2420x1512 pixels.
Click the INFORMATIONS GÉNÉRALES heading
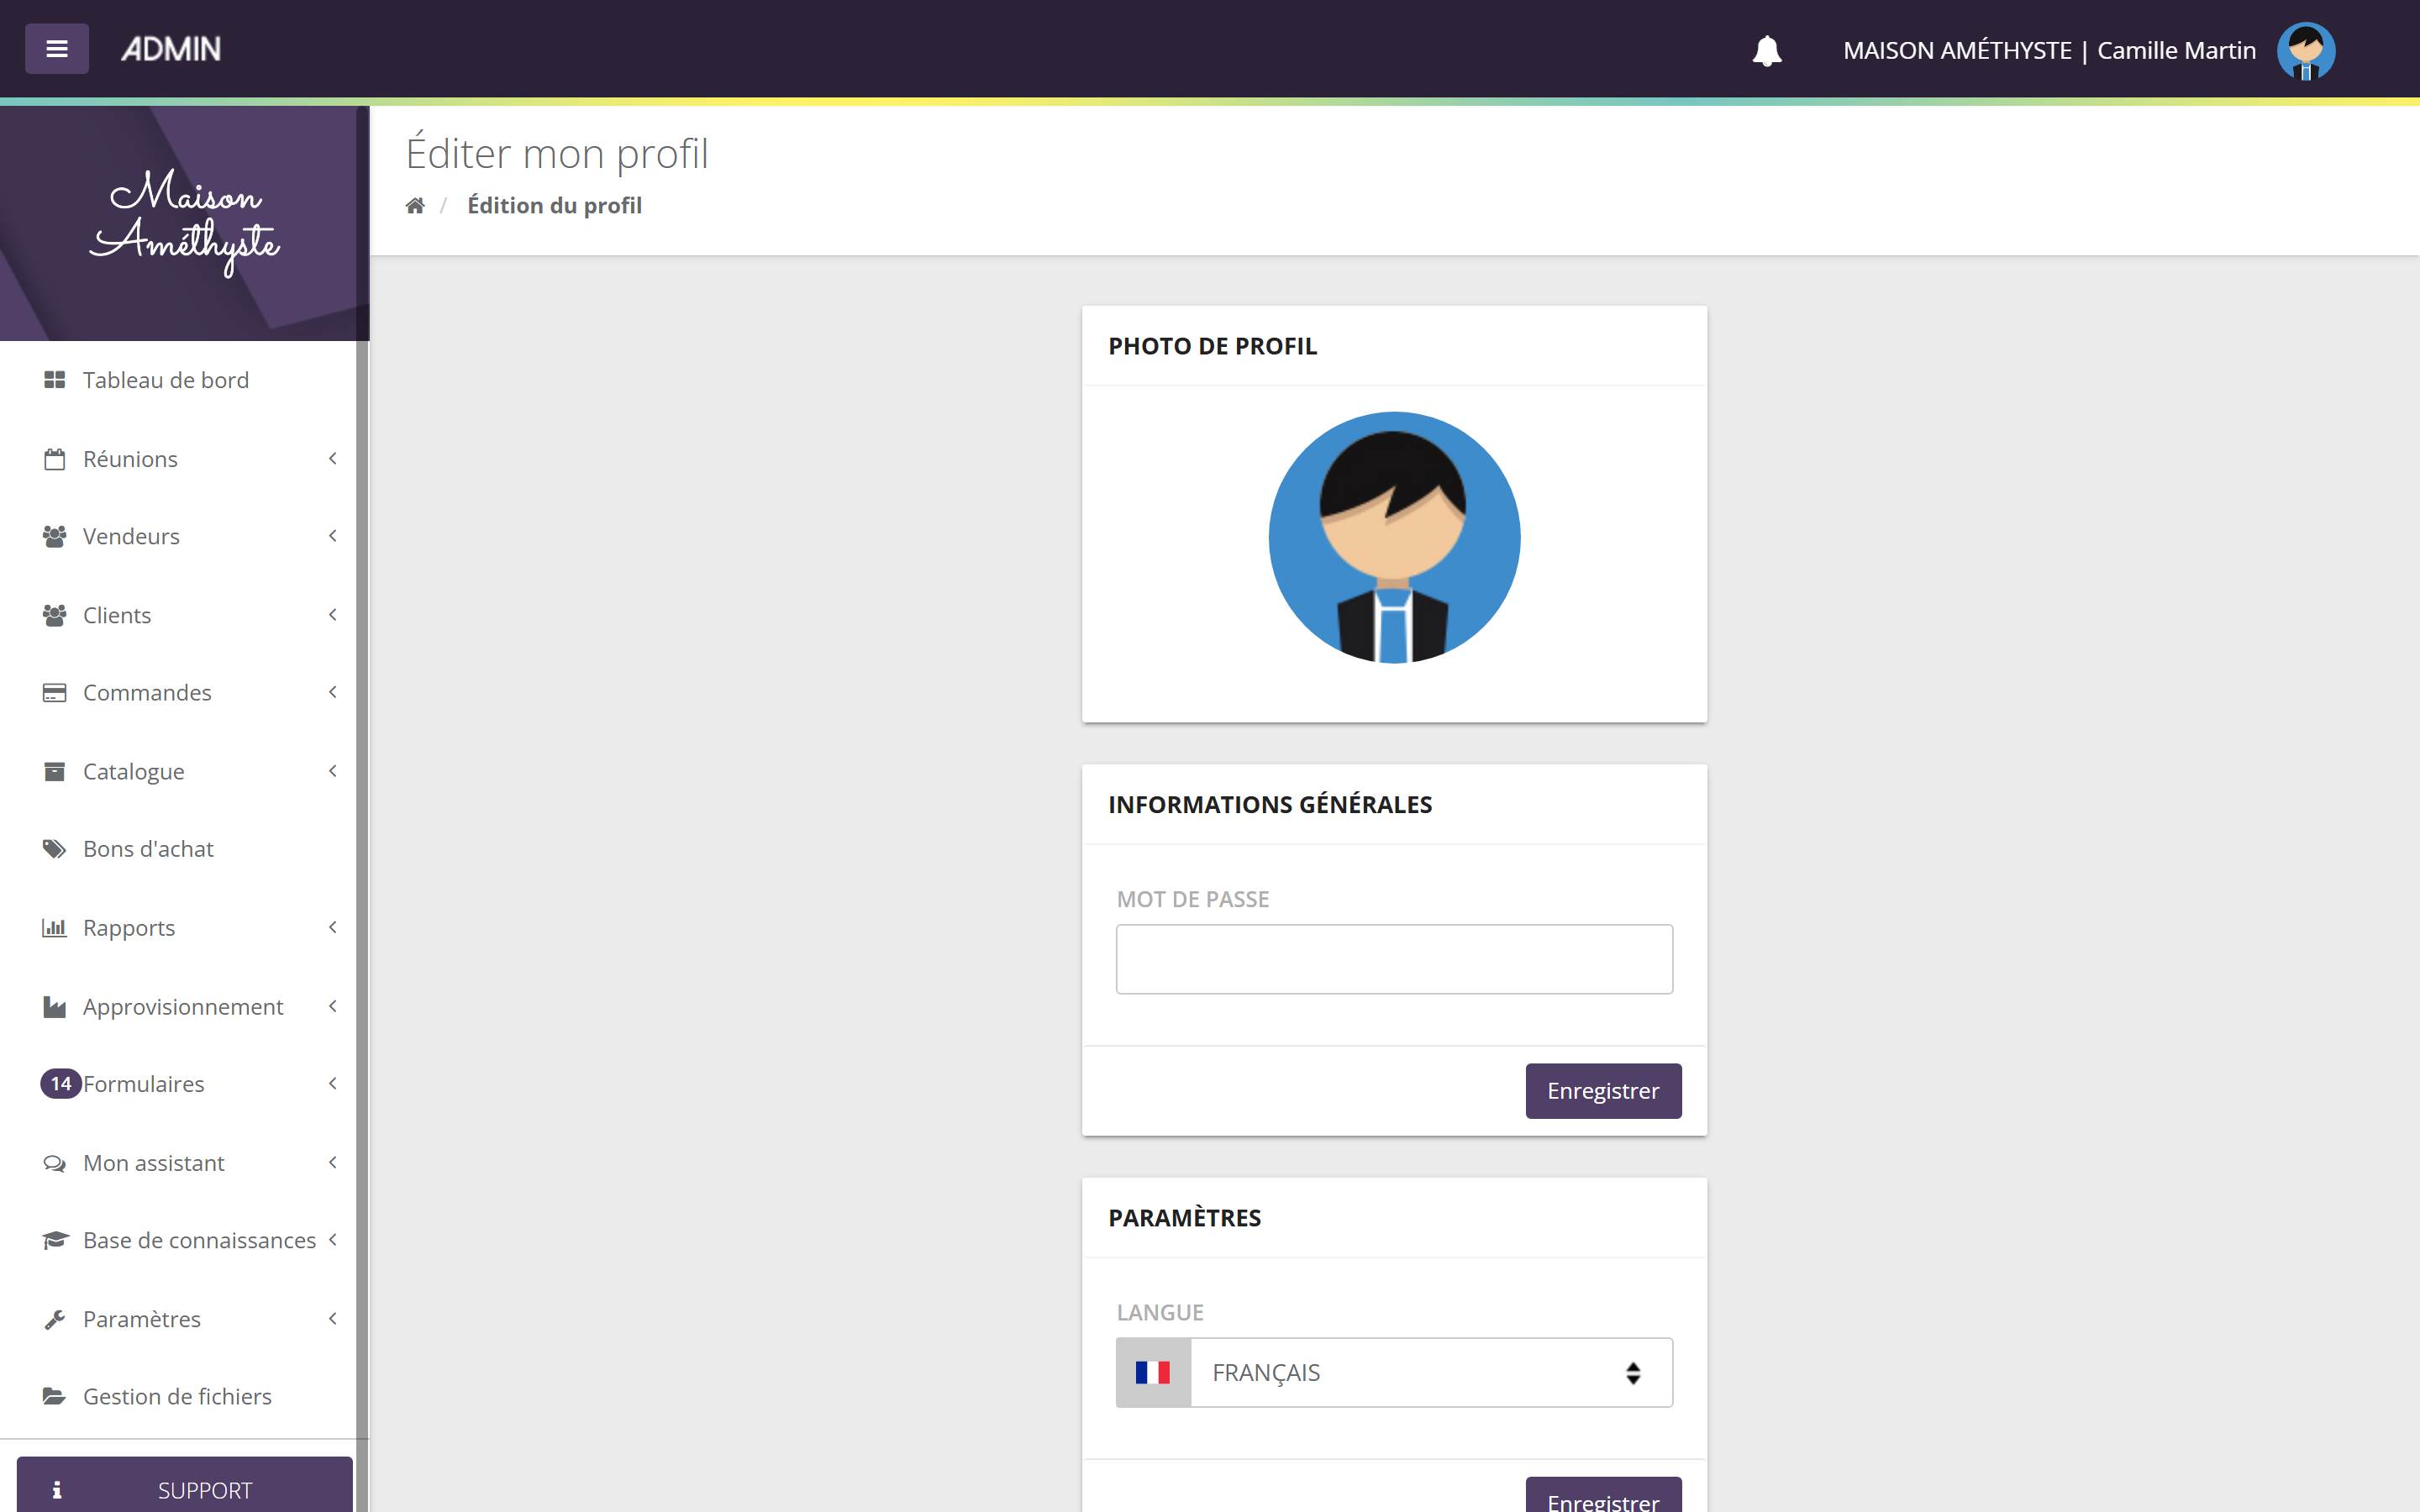click(x=1270, y=805)
